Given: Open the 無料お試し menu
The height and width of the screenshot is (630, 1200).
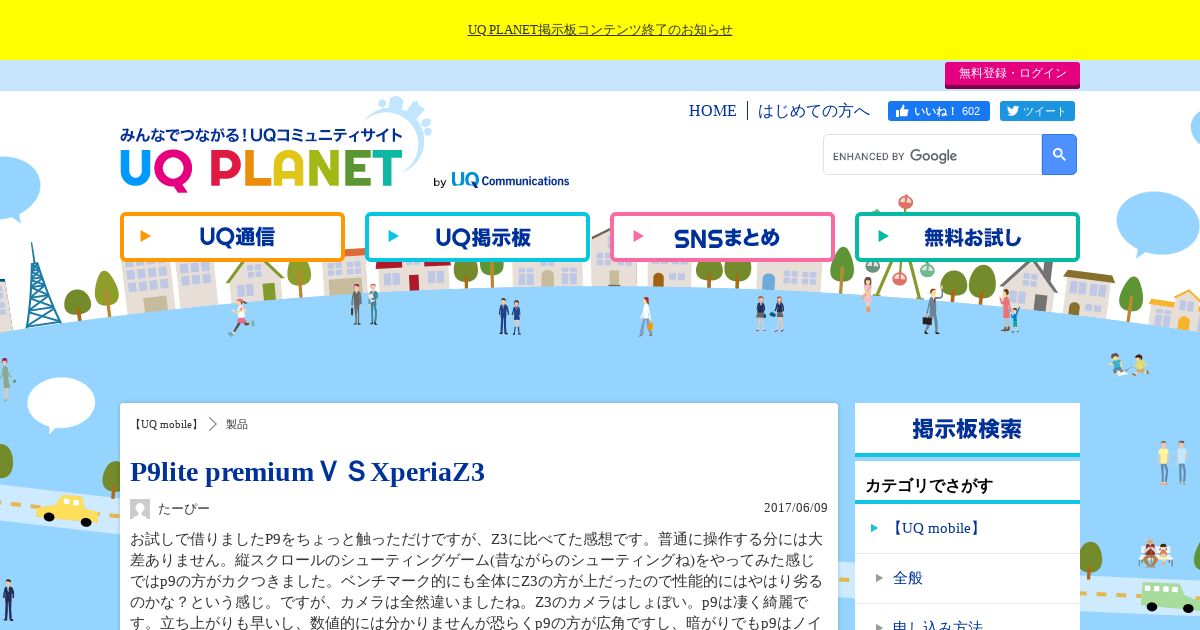Looking at the screenshot, I should [967, 237].
